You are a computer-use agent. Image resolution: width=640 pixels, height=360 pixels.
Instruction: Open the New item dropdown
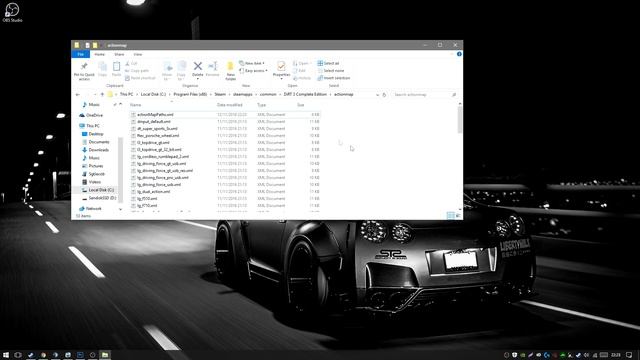[x=251, y=63]
